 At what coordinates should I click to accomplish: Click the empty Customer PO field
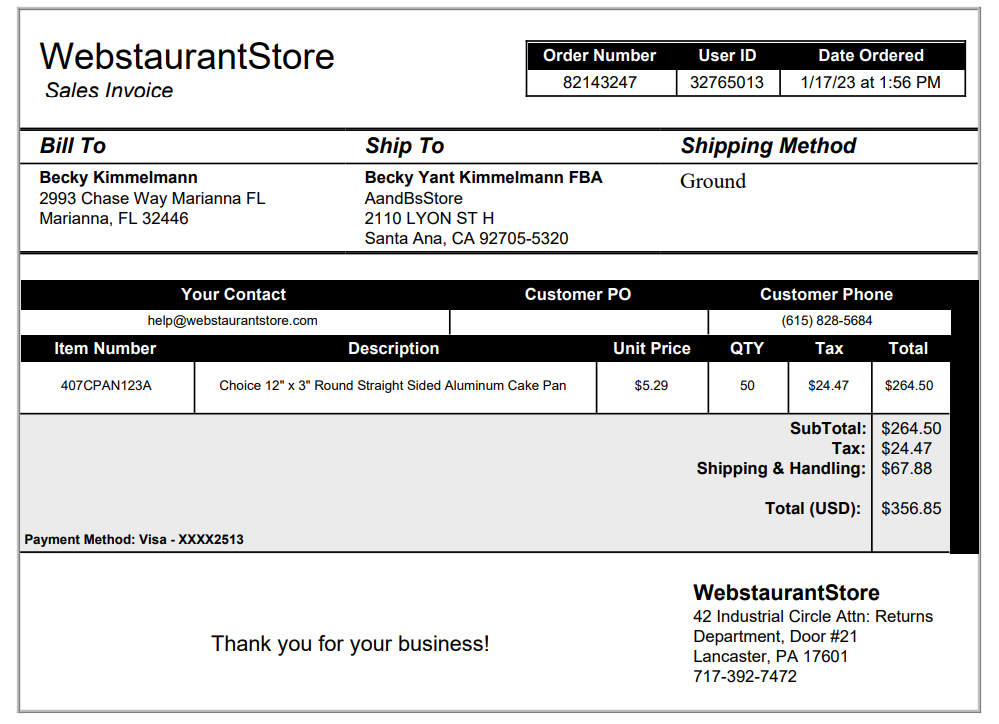pyautogui.click(x=579, y=321)
